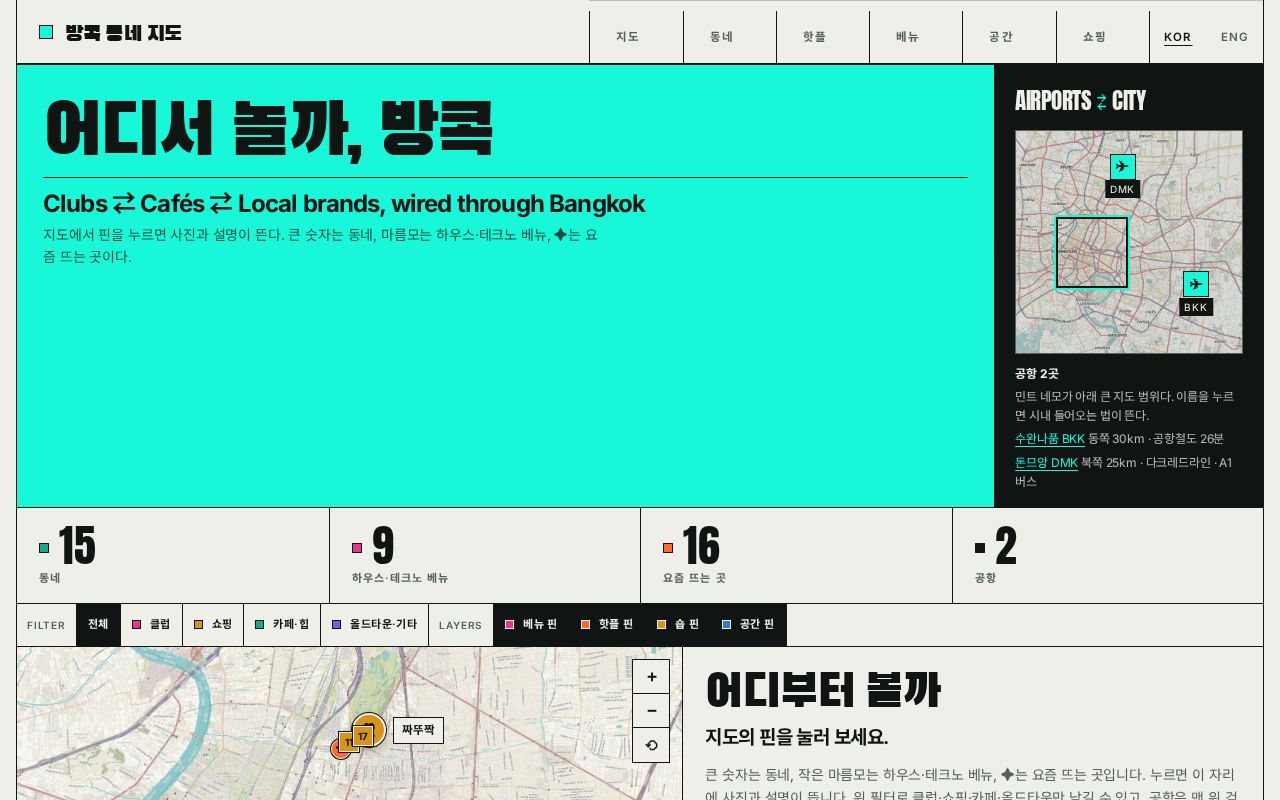Filter map by 카페·힙
This screenshot has width=1280, height=800.
pos(282,625)
